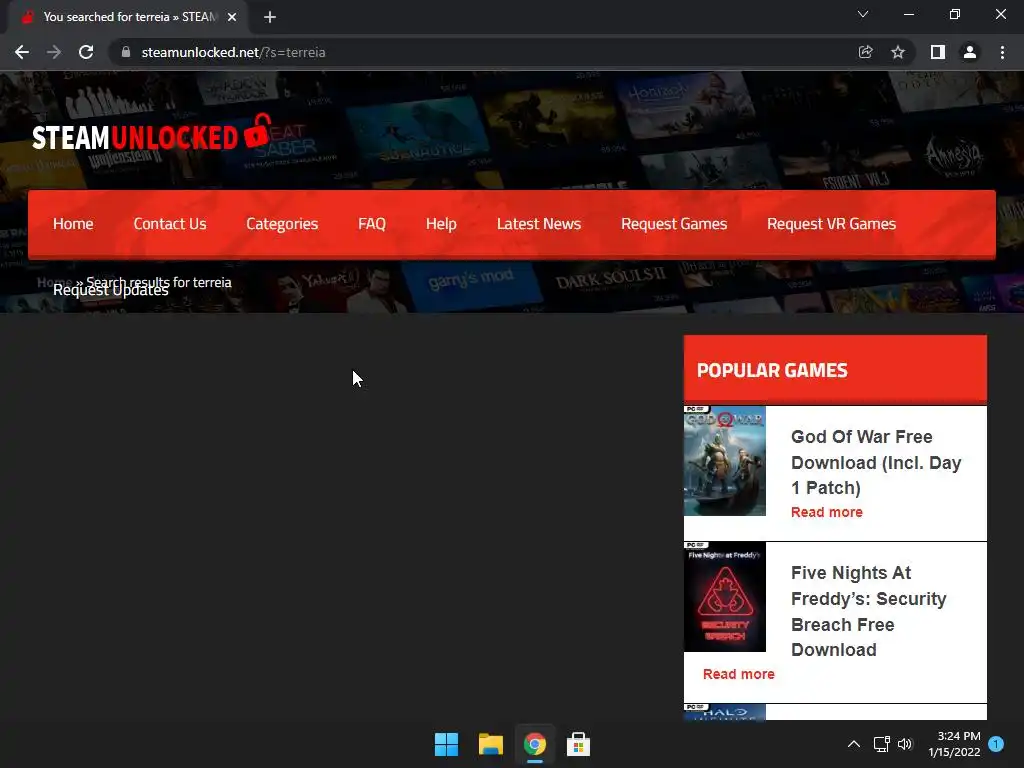Show hidden system tray icons
The width and height of the screenshot is (1024, 768).
pyautogui.click(x=854, y=744)
